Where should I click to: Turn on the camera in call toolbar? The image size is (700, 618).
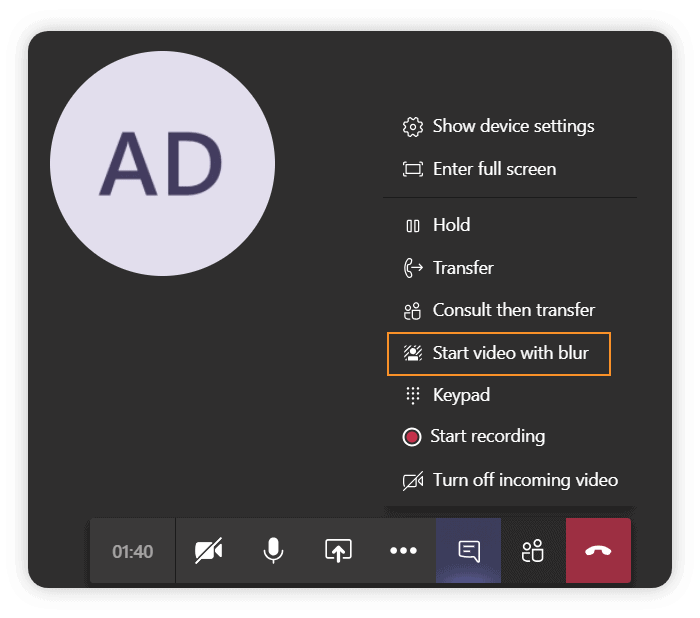tap(208, 551)
